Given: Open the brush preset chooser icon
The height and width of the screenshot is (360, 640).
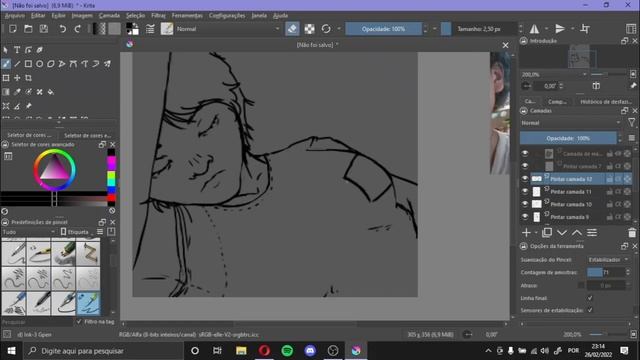Looking at the screenshot, I should point(167,29).
